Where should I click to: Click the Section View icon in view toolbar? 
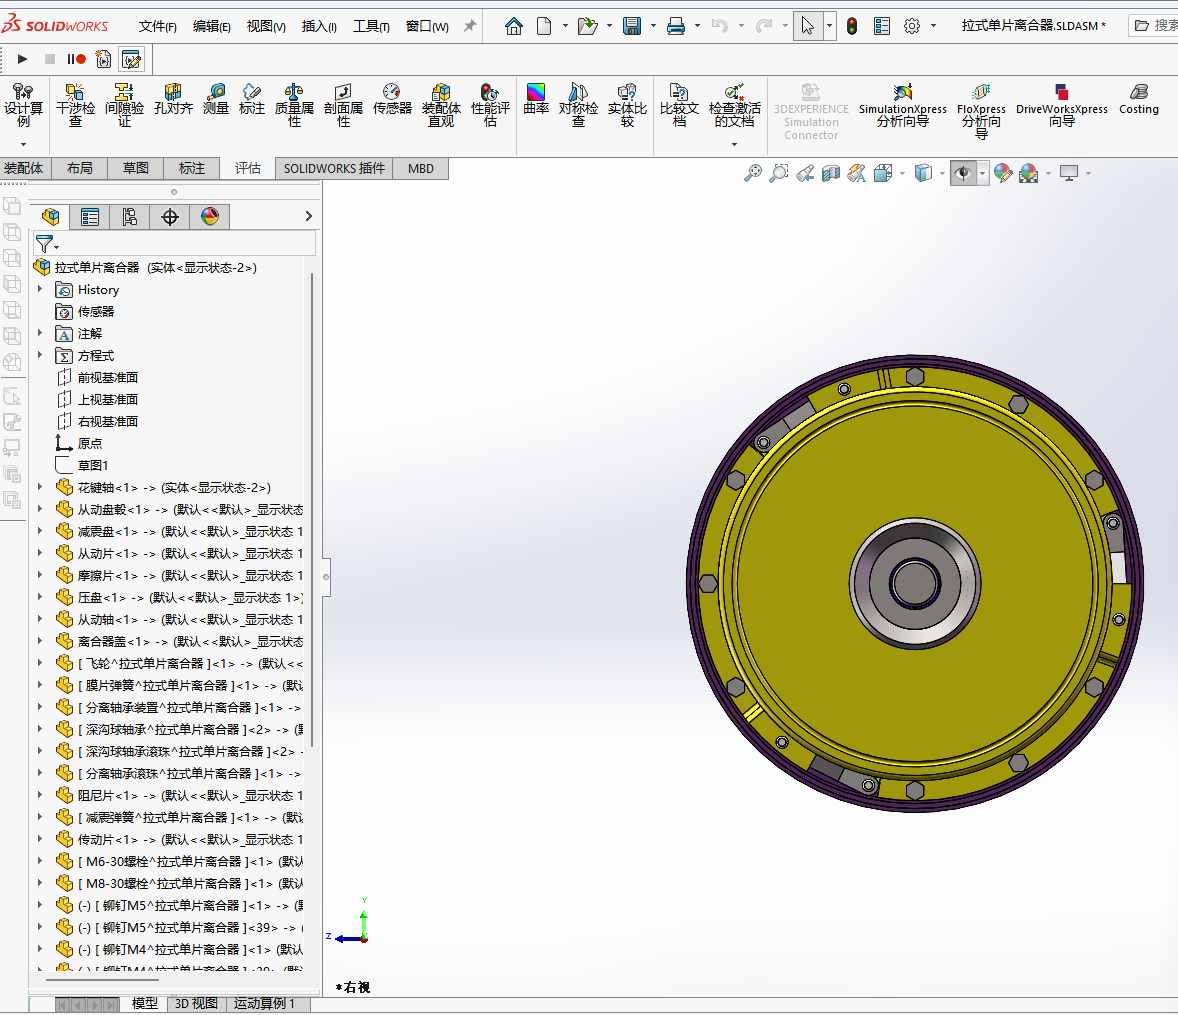[x=831, y=174]
